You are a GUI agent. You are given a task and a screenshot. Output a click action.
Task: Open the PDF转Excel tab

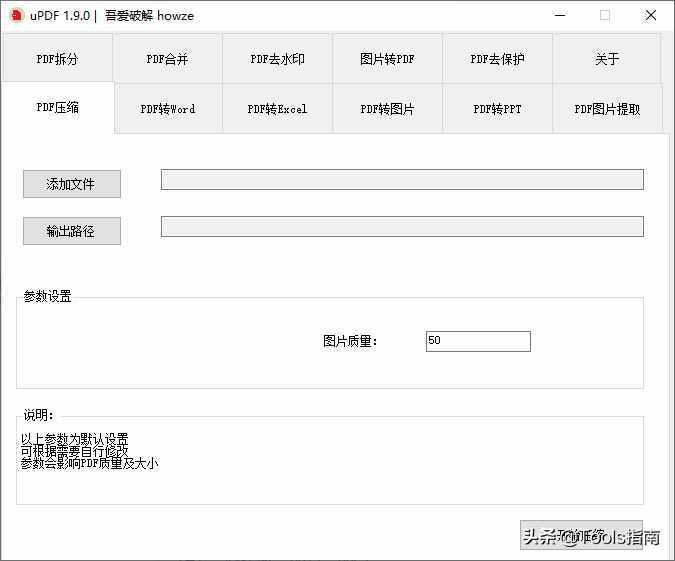click(x=277, y=109)
